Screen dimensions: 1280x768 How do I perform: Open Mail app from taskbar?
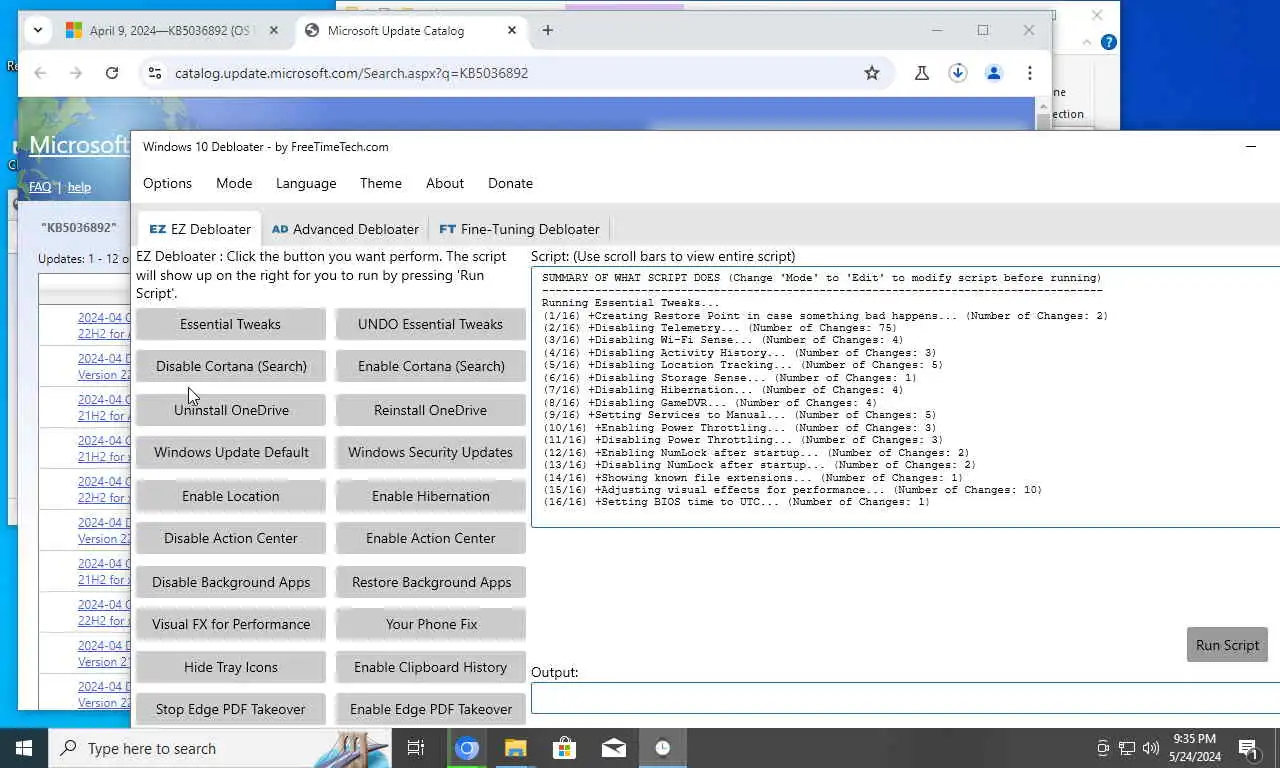pyautogui.click(x=614, y=748)
